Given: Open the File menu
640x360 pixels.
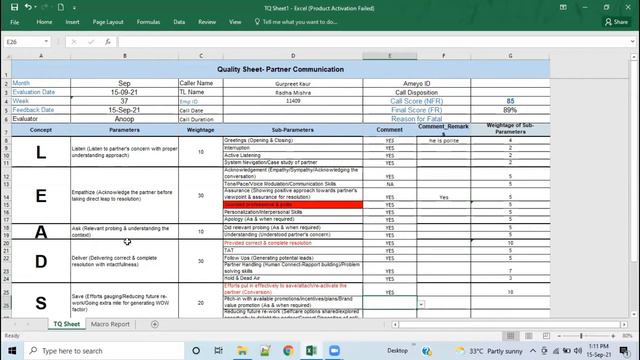Looking at the screenshot, I should [15, 22].
